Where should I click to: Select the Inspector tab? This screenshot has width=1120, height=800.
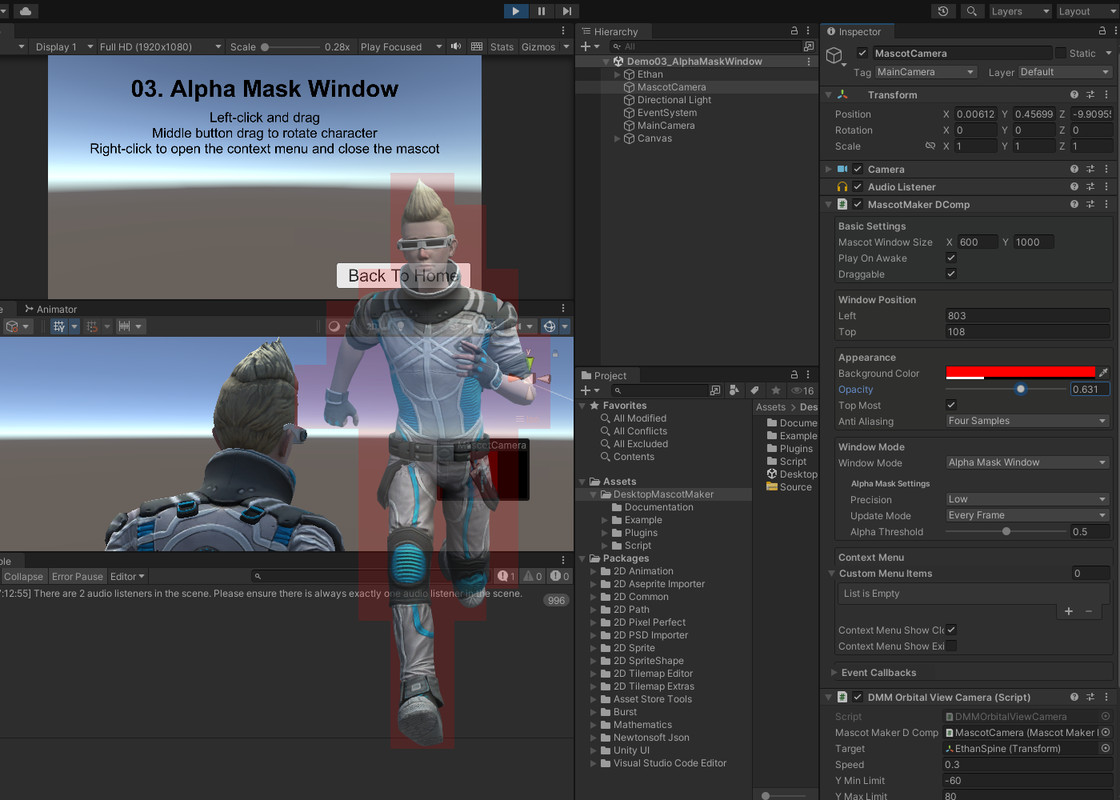point(859,32)
